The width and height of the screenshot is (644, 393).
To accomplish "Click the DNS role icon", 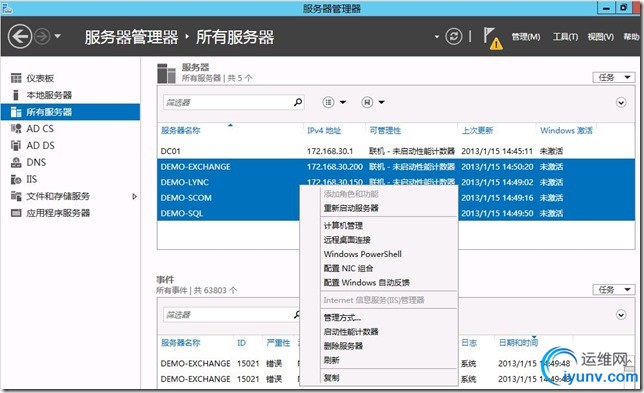I will pos(16,162).
